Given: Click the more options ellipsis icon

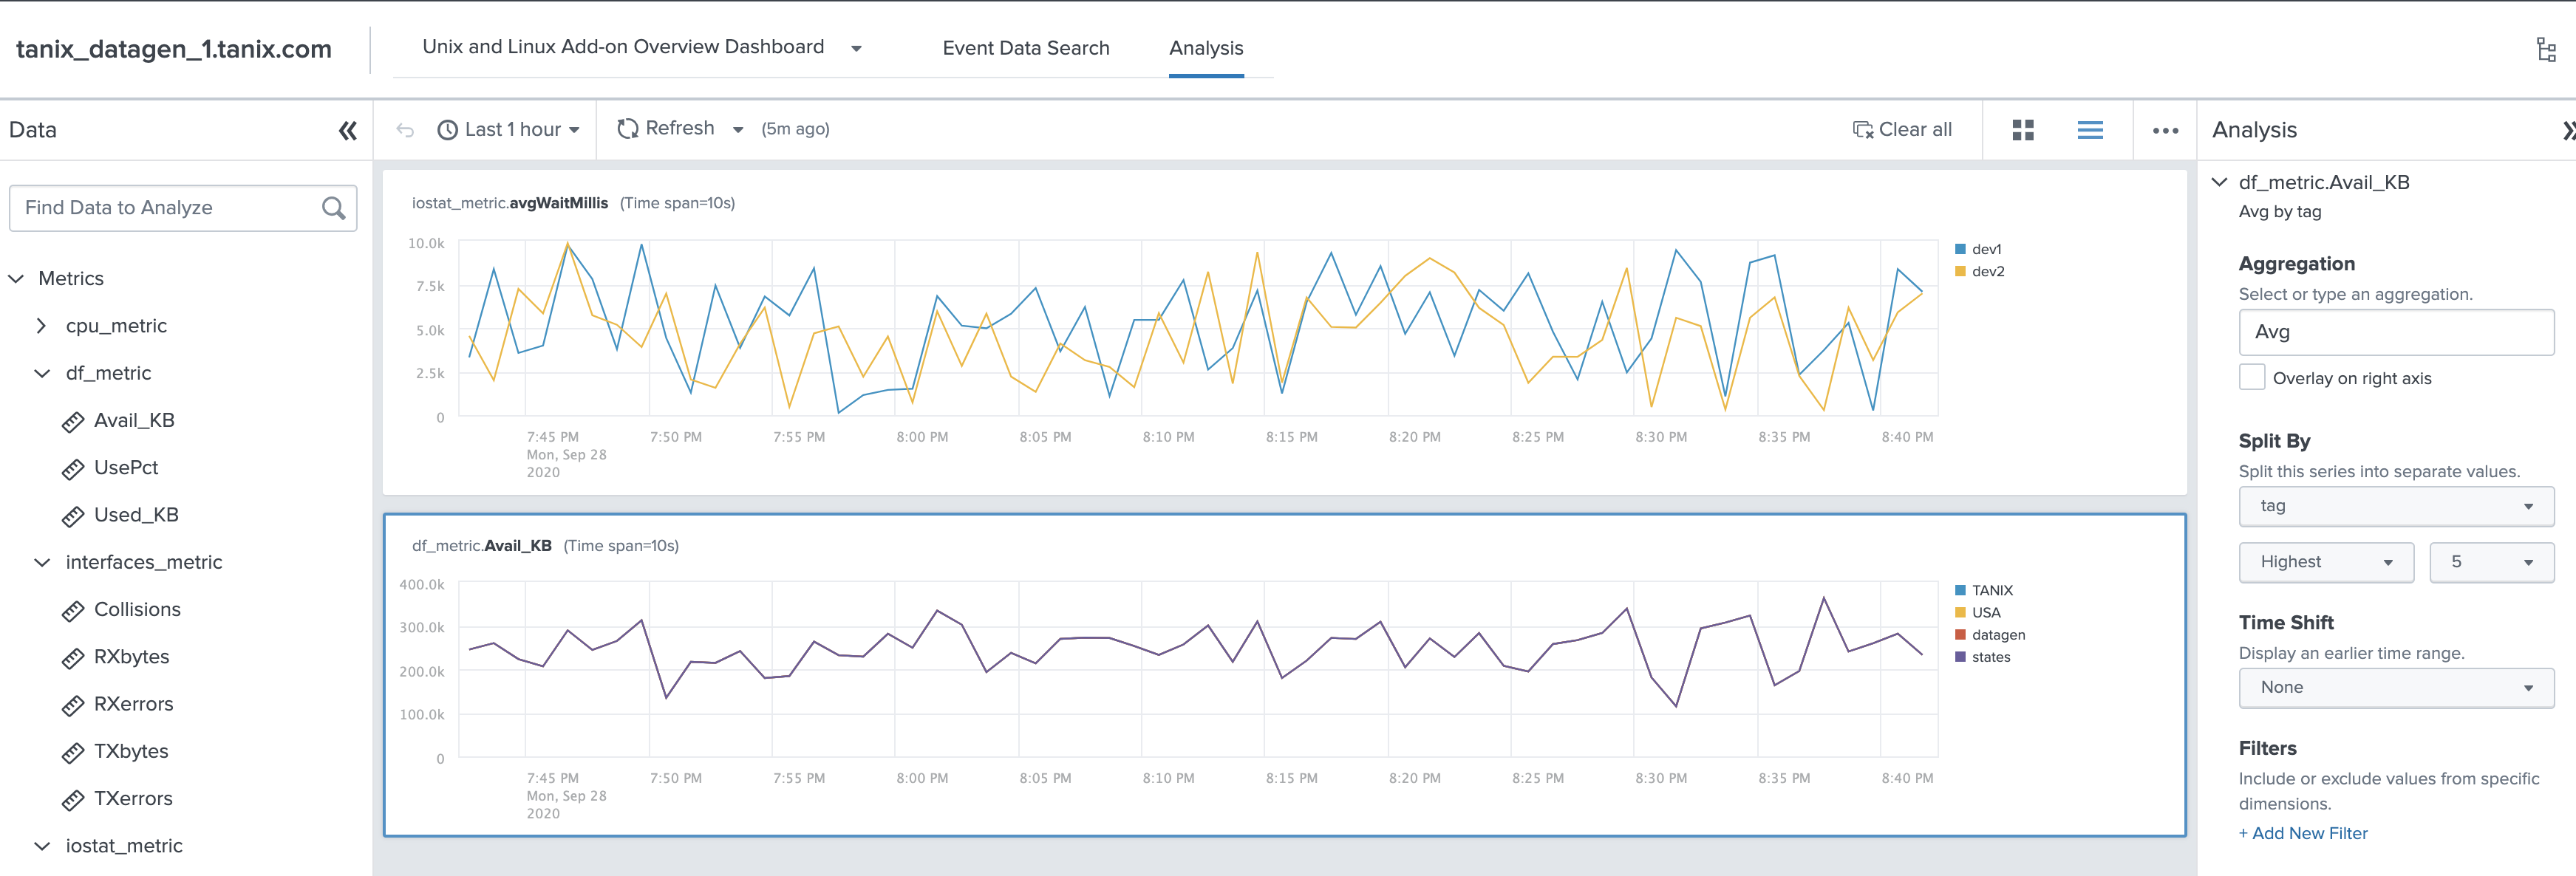Looking at the screenshot, I should coord(2164,130).
